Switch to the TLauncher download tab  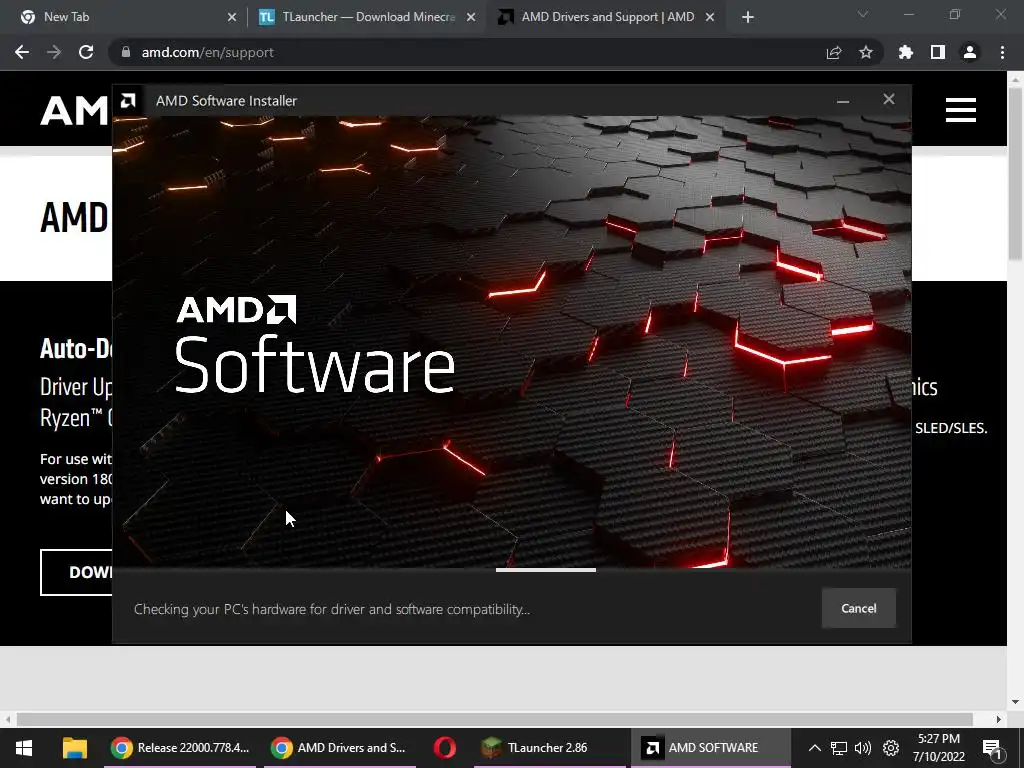click(x=368, y=17)
